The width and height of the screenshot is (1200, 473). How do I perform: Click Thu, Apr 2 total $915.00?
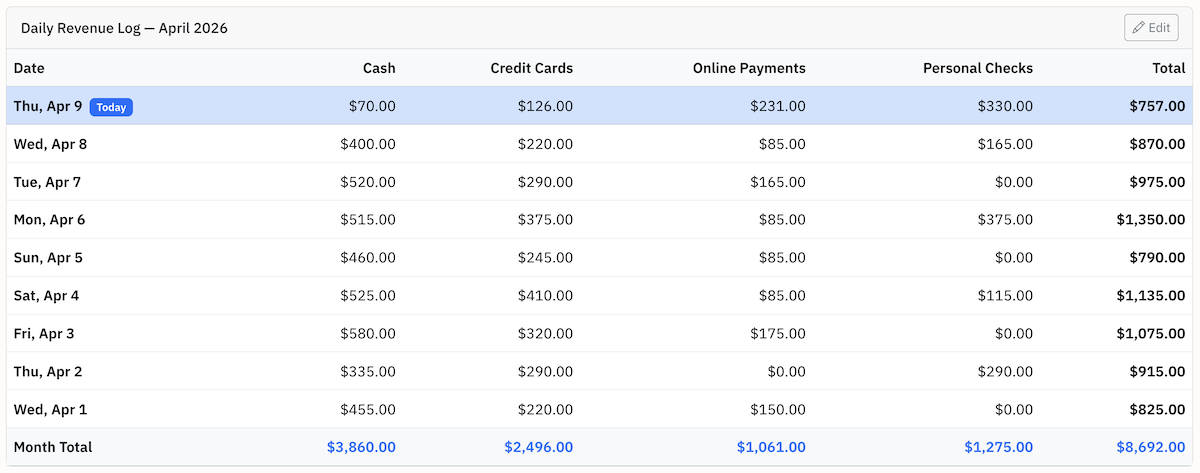tap(1157, 372)
